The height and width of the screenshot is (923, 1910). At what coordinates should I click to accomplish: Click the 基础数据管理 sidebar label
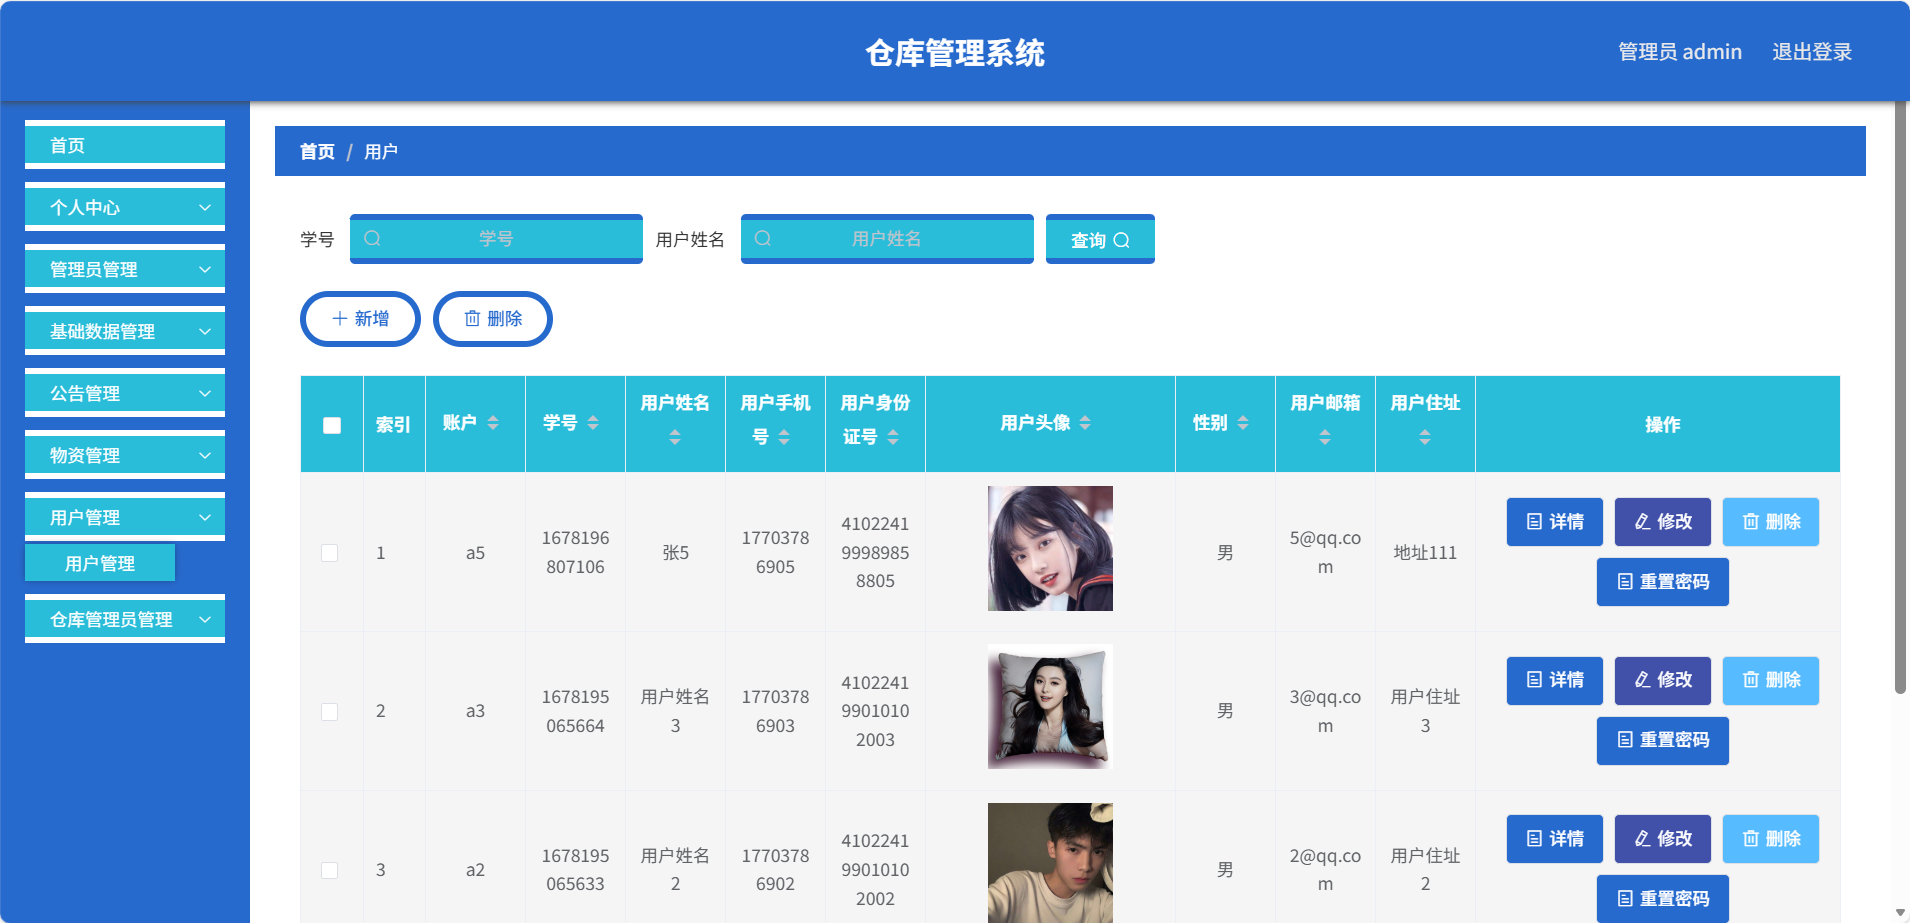[102, 331]
